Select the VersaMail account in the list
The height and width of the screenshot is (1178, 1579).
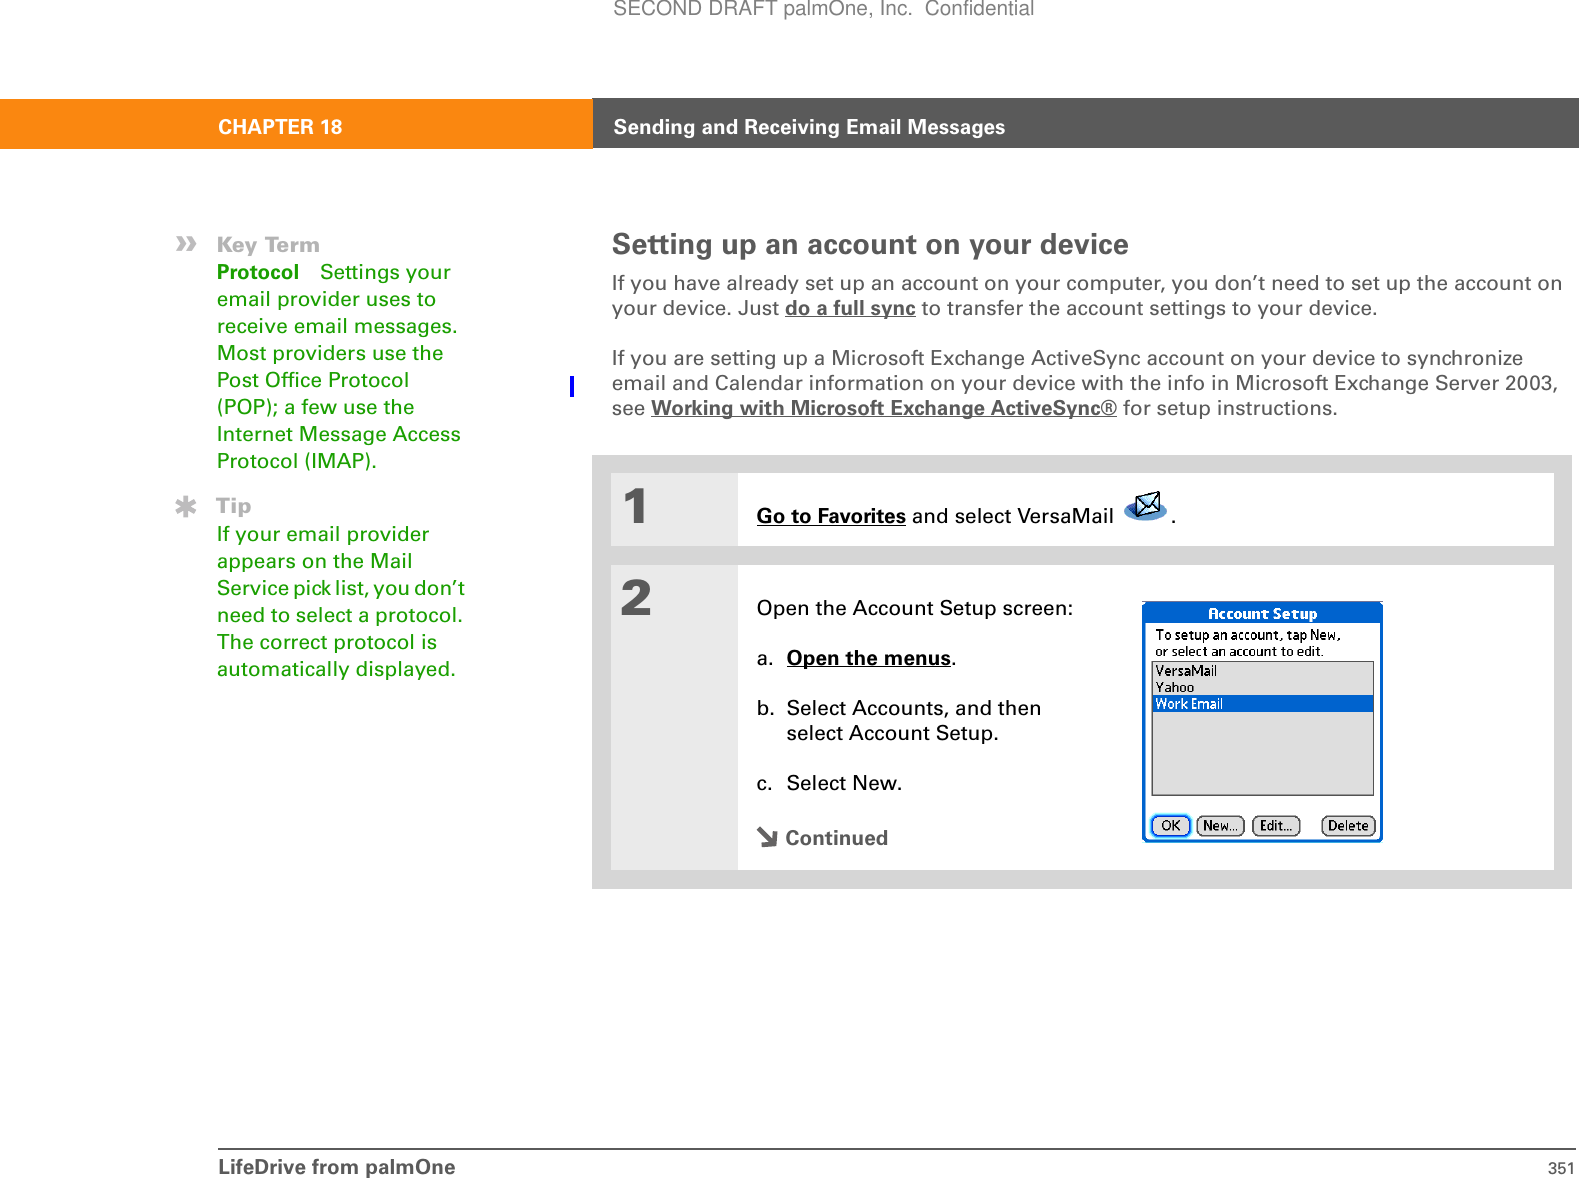point(1263,671)
